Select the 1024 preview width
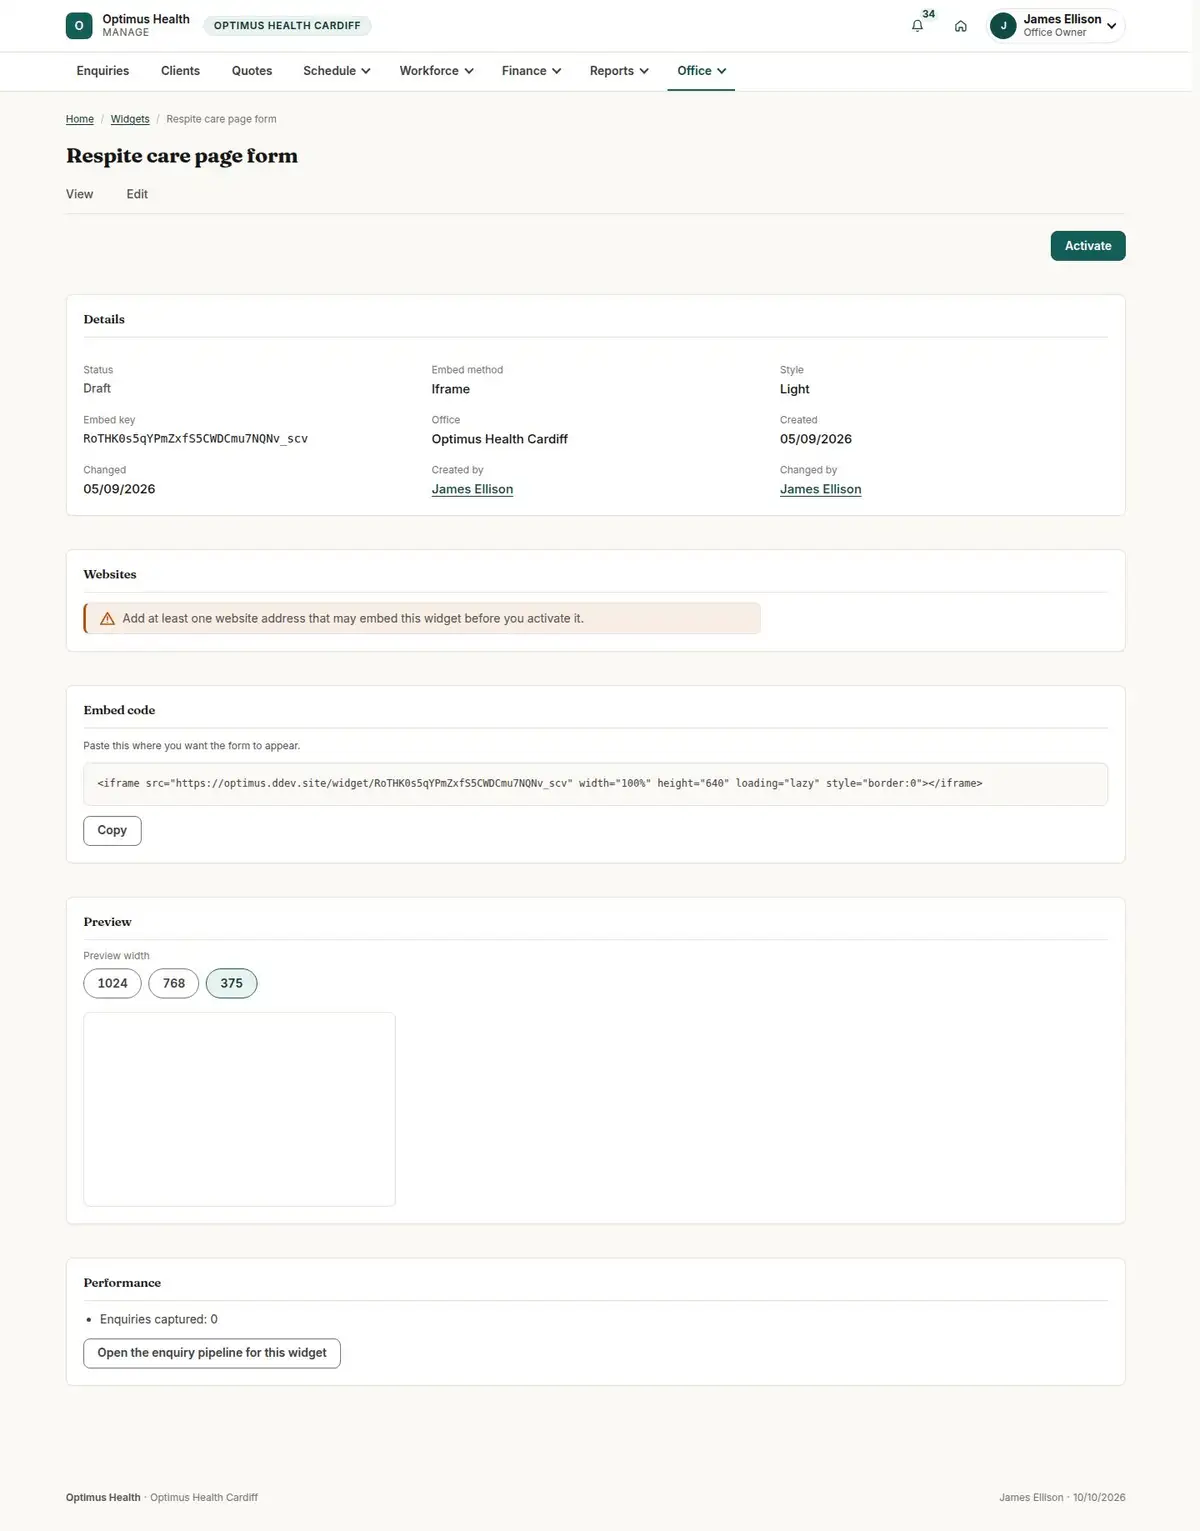 [112, 984]
